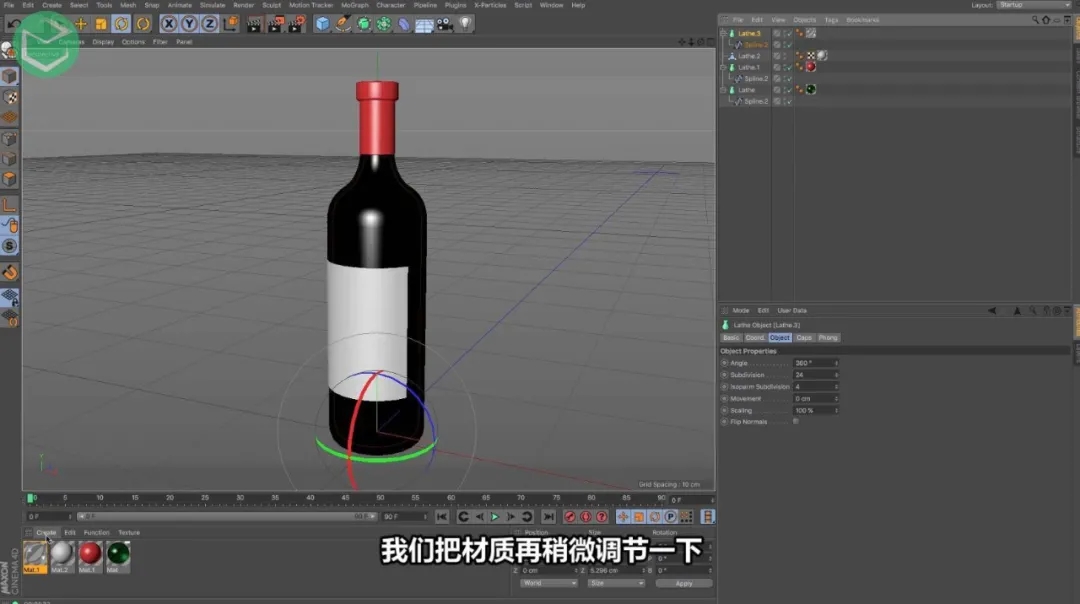Viewport: 1080px width, 604px height.
Task: Select the Cube primitive icon in the toolbar
Action: click(x=320, y=23)
